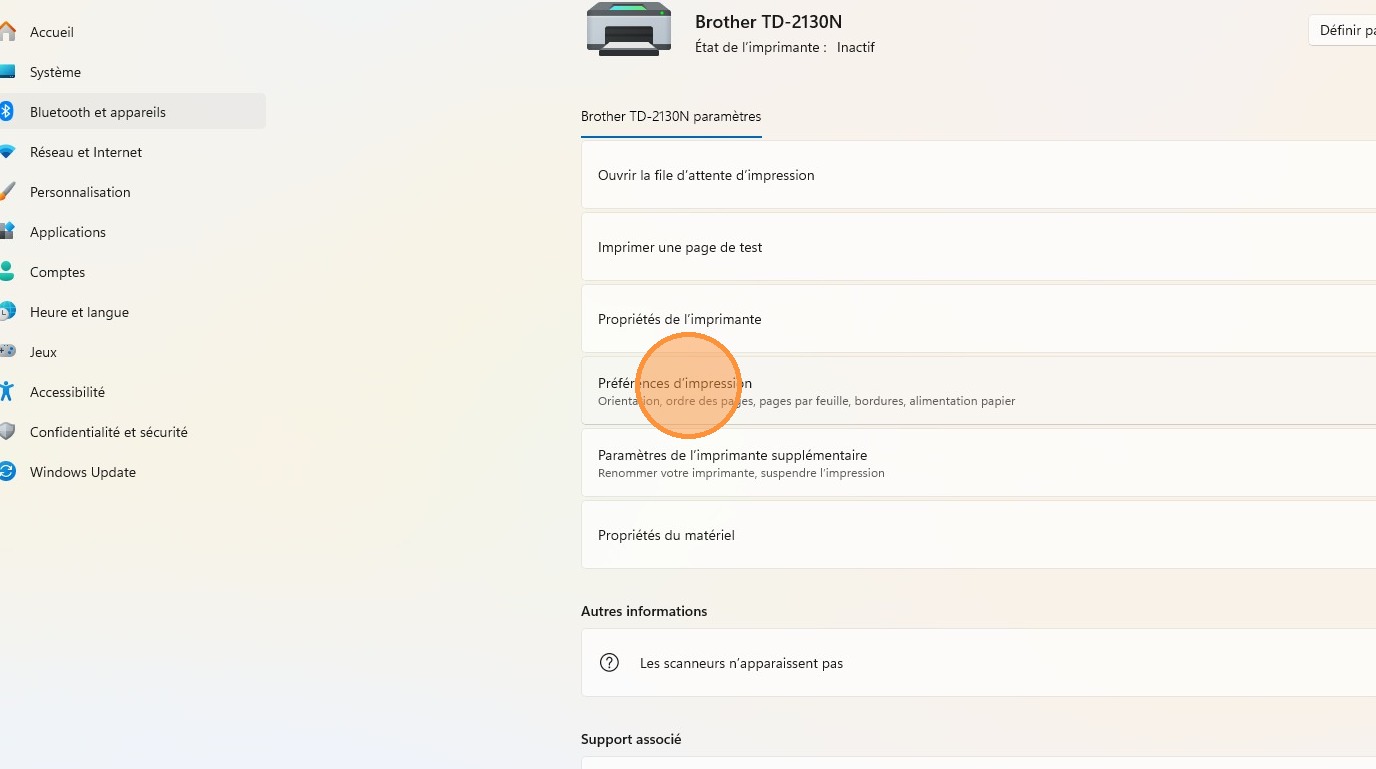The height and width of the screenshot is (769, 1376).
Task: Open the print queue (file d'attente d'impression)
Action: 706,175
